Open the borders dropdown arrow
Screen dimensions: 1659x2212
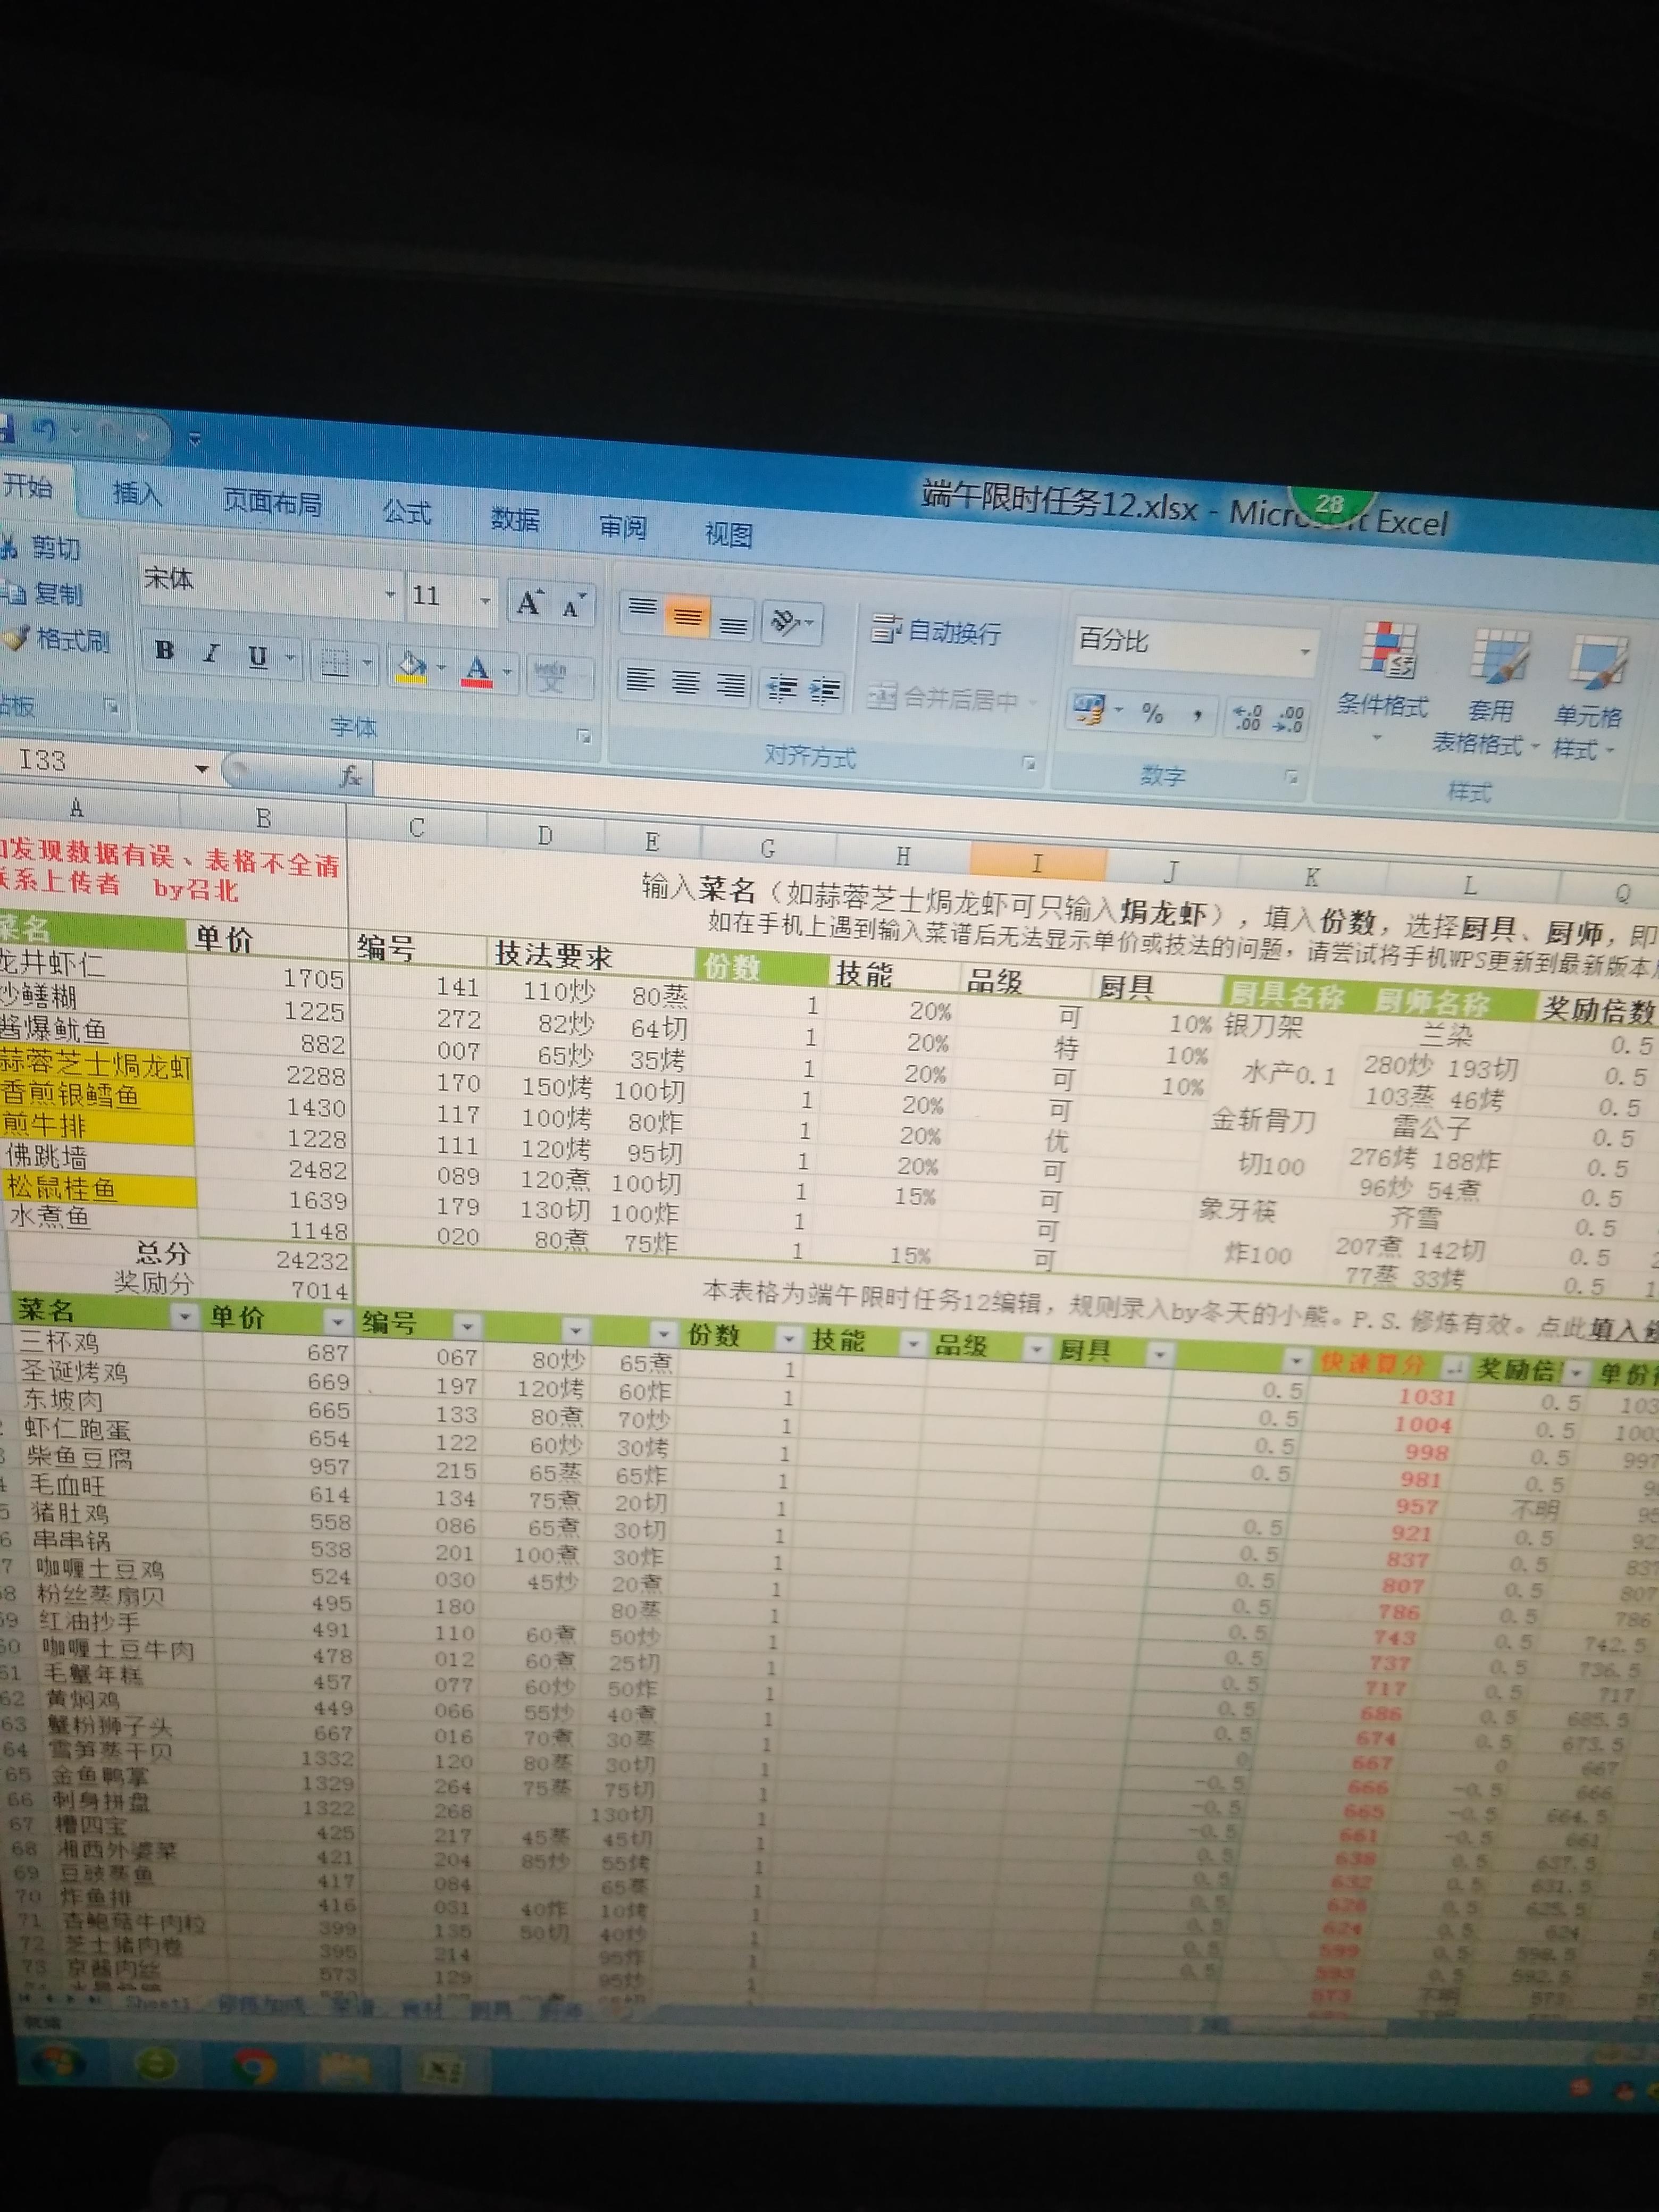point(367,663)
